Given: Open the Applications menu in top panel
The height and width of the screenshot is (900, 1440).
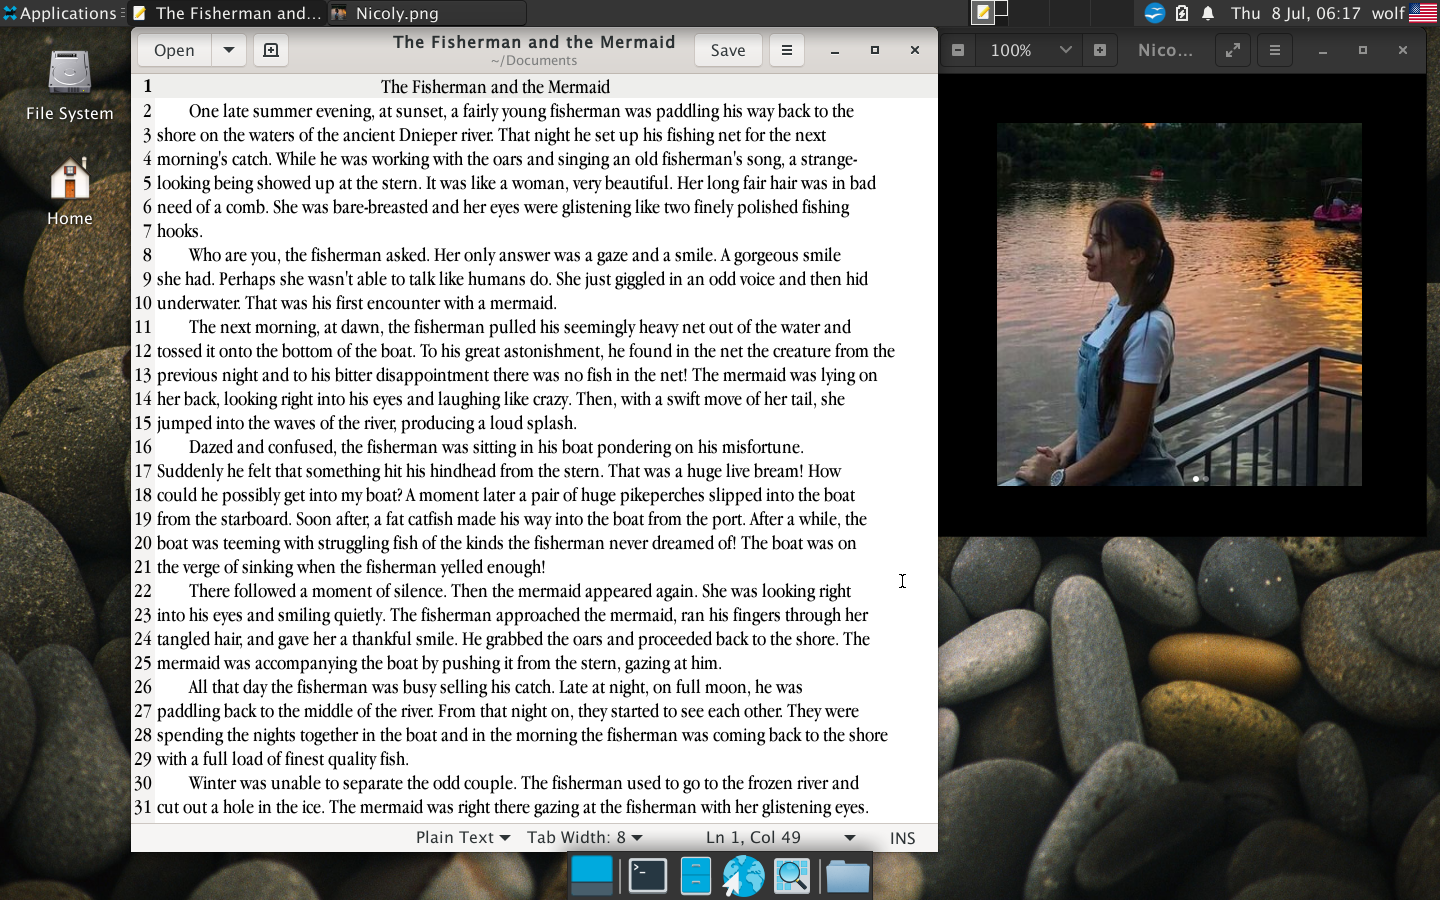Looking at the screenshot, I should coord(59,13).
